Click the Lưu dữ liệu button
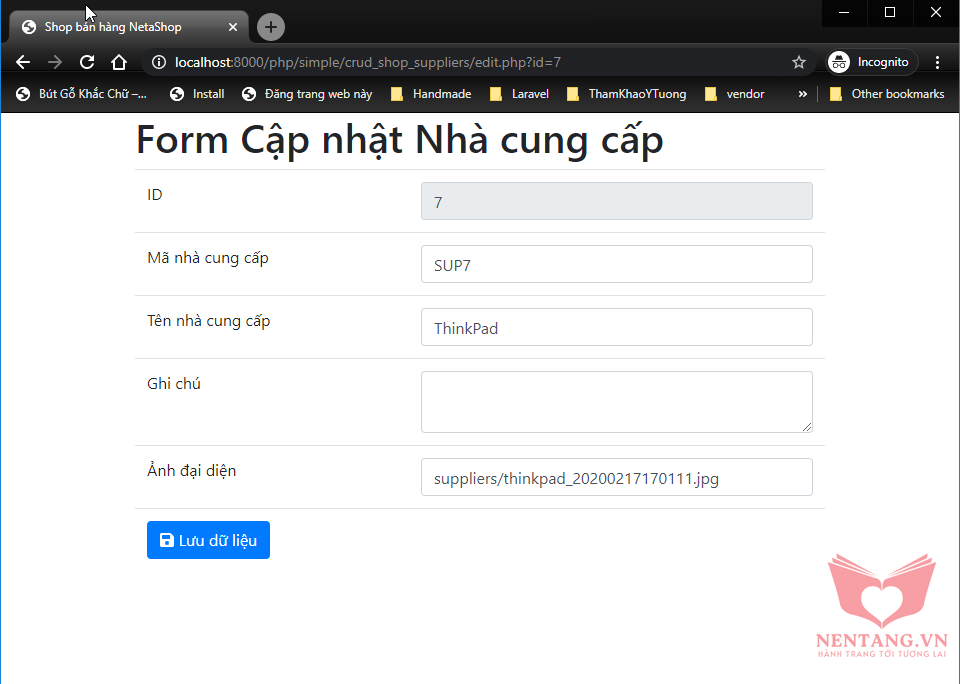960x684 pixels. tap(208, 540)
